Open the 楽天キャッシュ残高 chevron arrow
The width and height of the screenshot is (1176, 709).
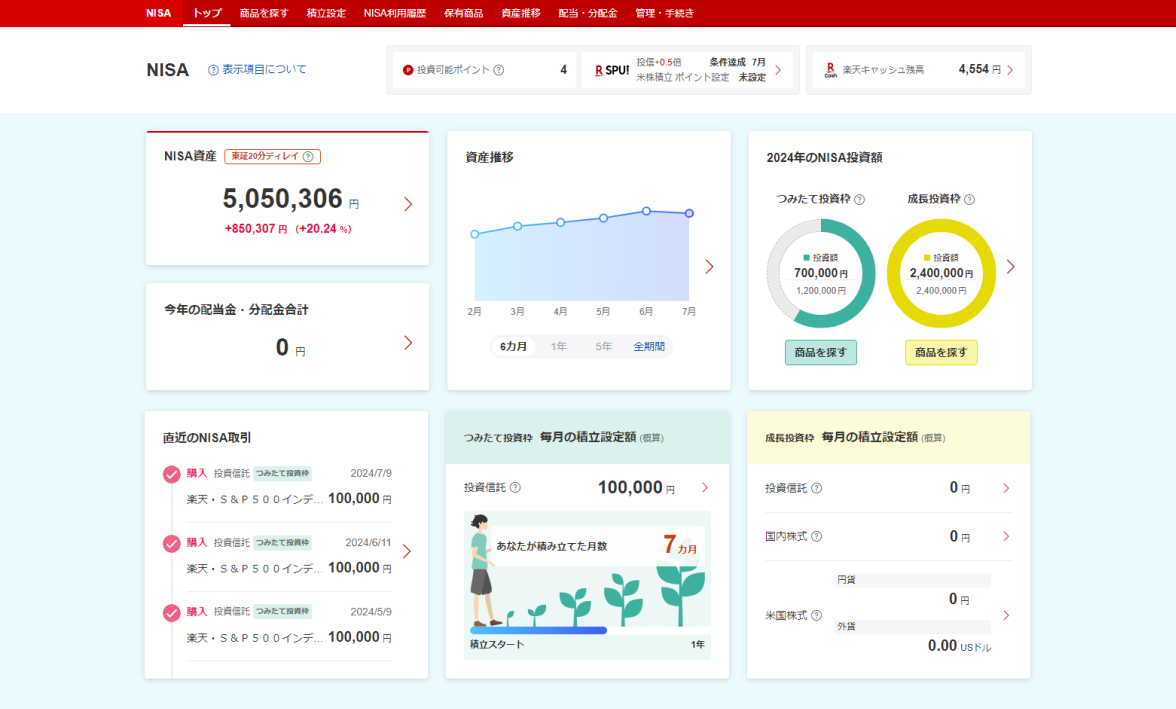1010,70
